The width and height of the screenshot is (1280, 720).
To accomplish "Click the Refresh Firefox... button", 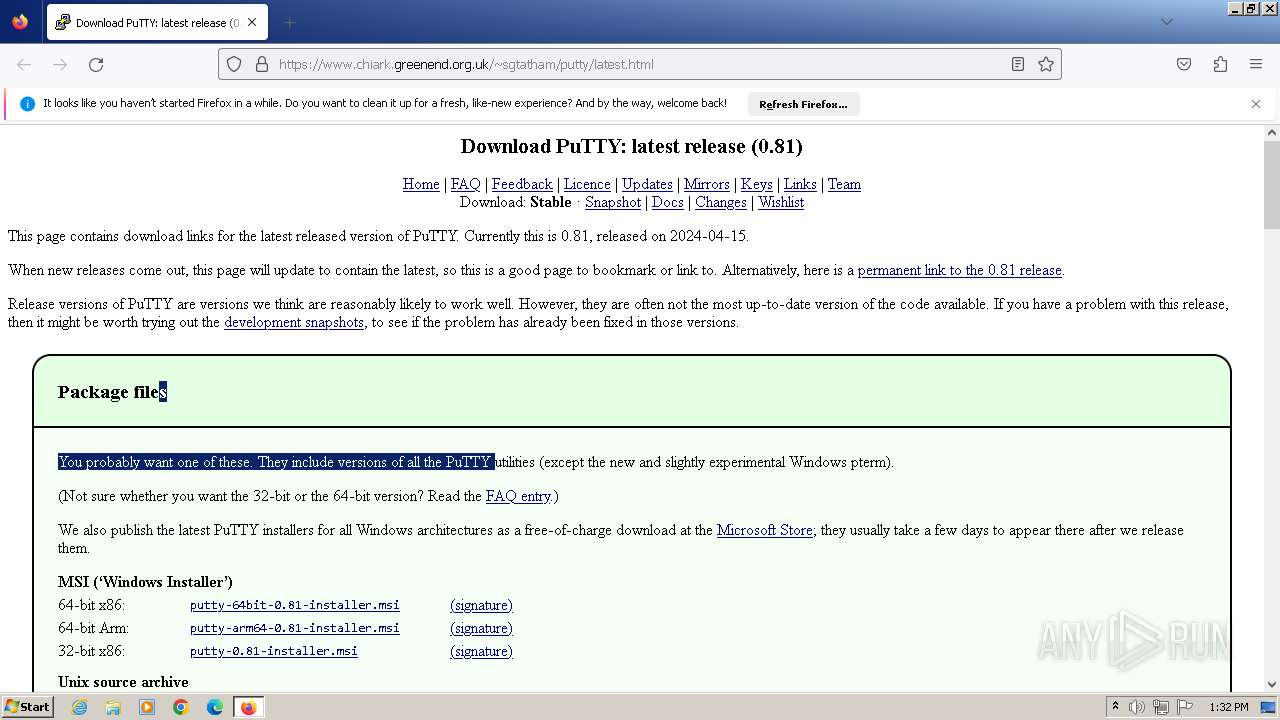I will click(x=803, y=104).
